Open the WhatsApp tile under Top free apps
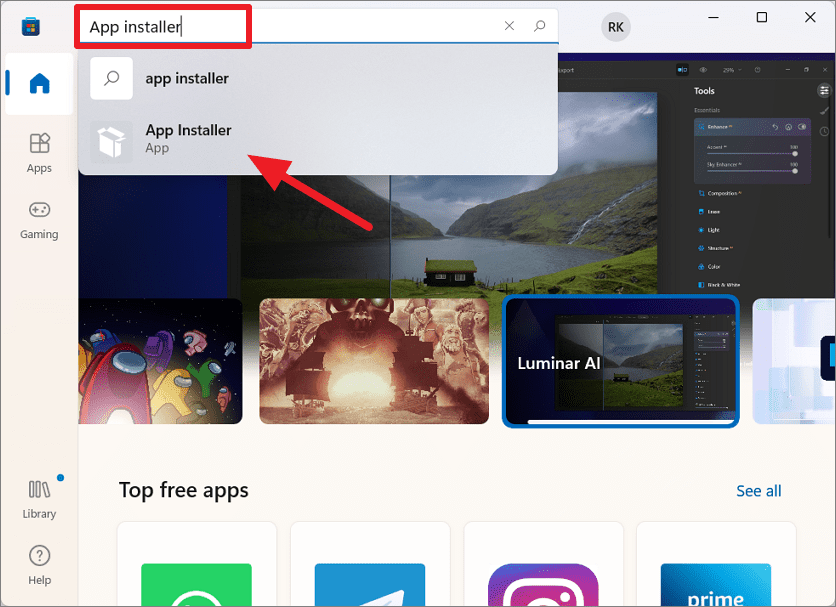The image size is (836, 607). [x=196, y=583]
